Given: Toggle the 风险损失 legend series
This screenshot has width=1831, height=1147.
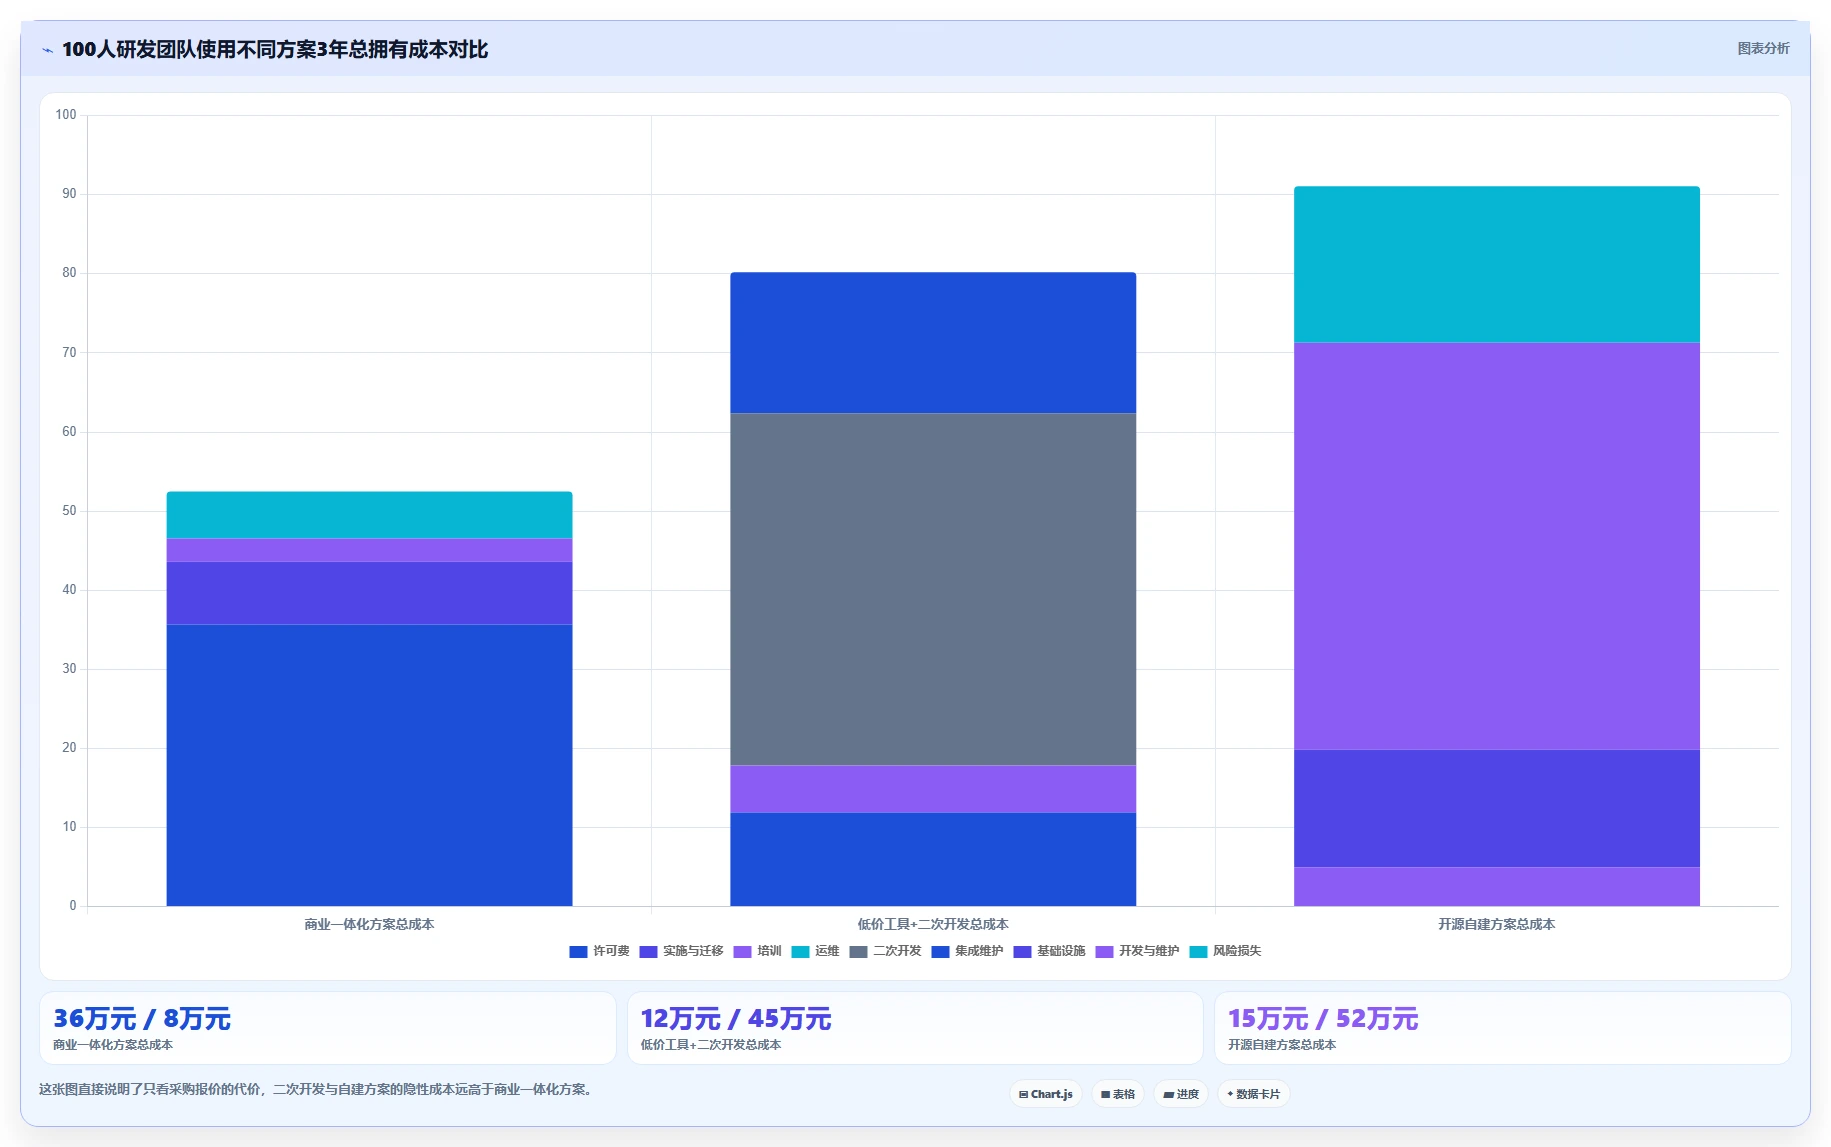Looking at the screenshot, I should (x=1225, y=951).
